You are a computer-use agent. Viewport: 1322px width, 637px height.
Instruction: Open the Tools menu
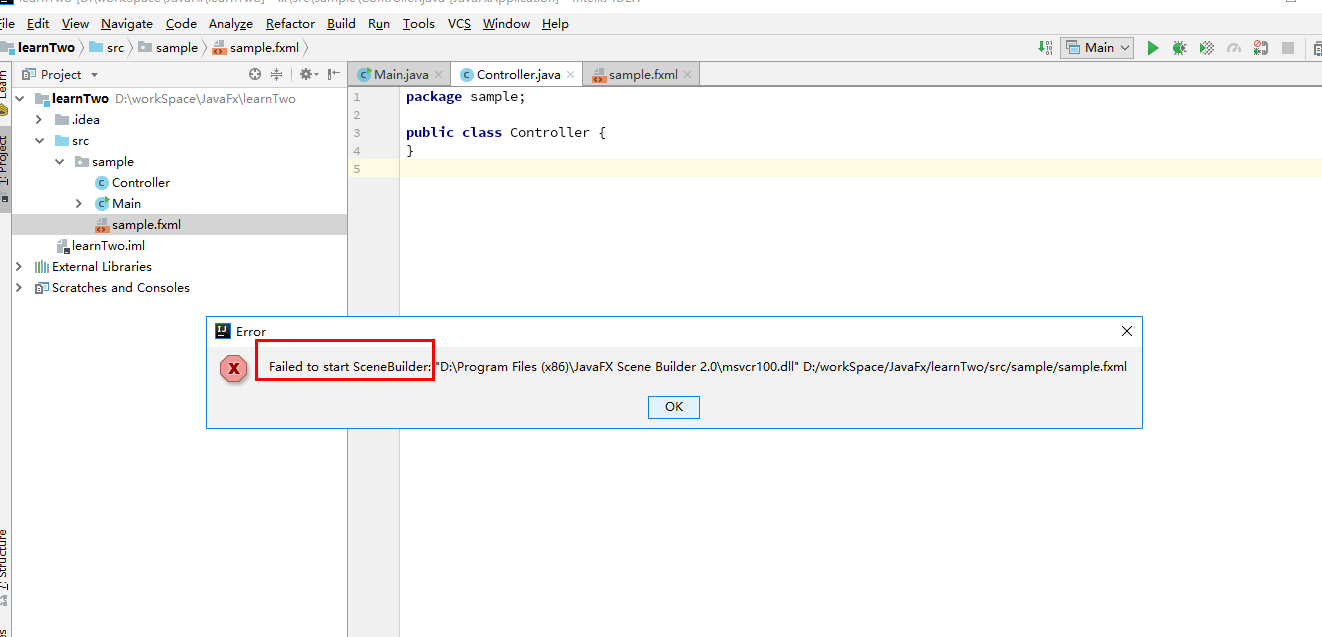point(419,23)
